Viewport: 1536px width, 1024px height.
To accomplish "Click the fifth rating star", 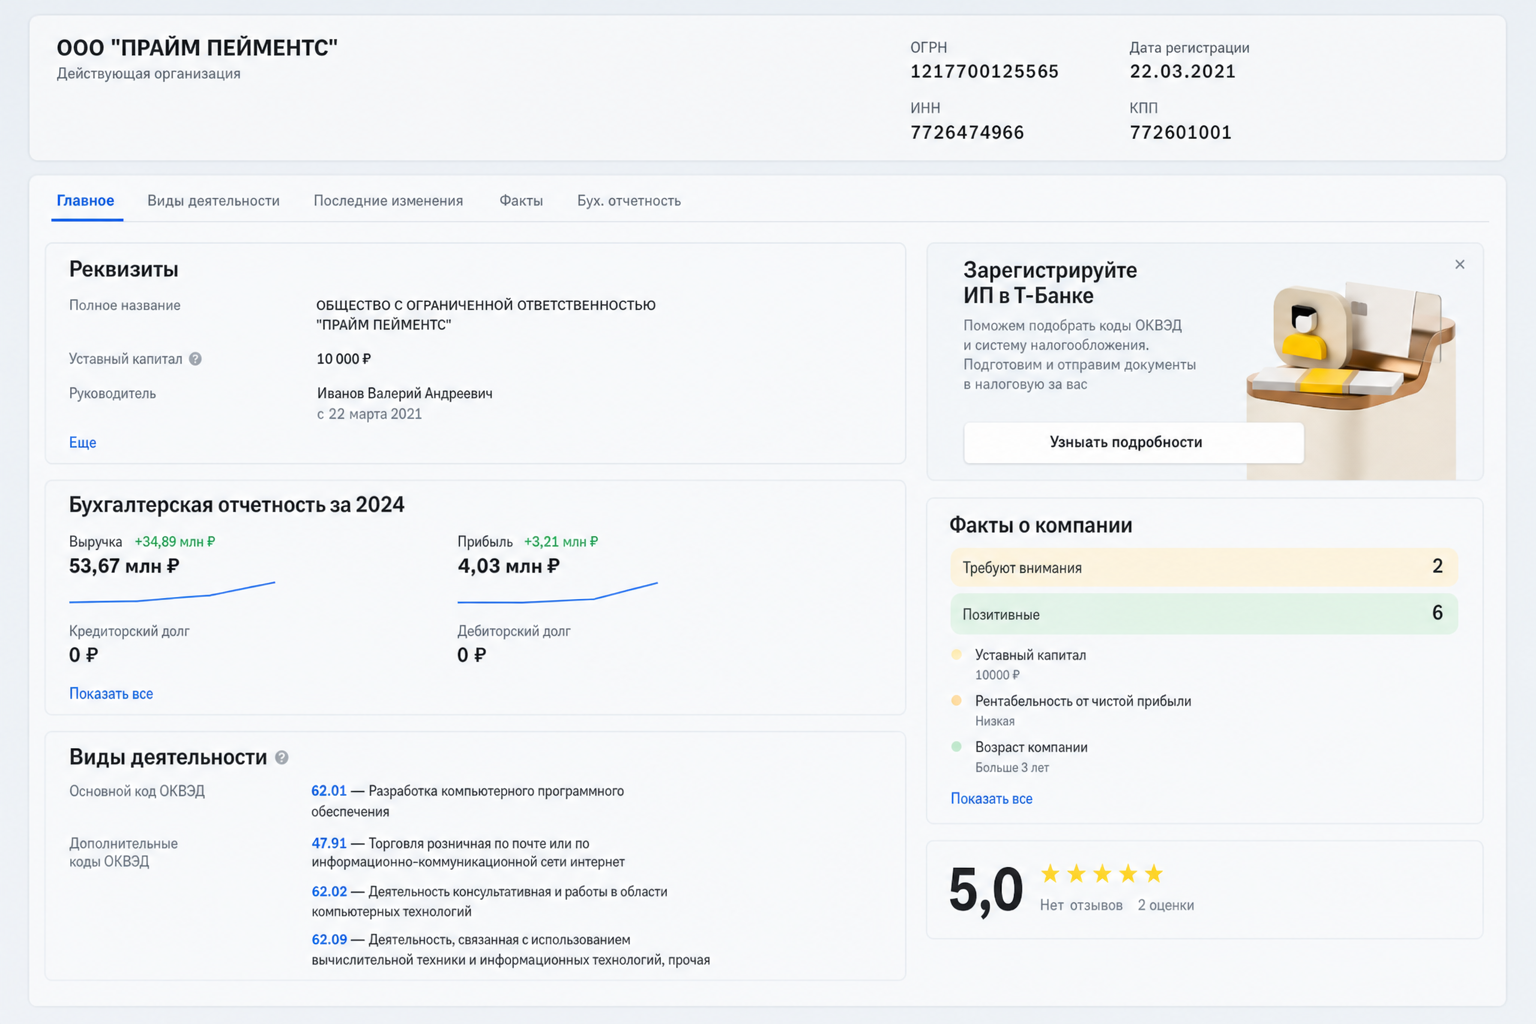I will [1154, 874].
